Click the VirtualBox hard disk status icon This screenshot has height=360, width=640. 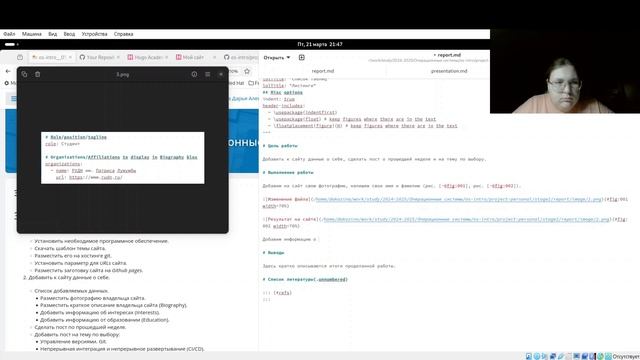click(x=529, y=356)
